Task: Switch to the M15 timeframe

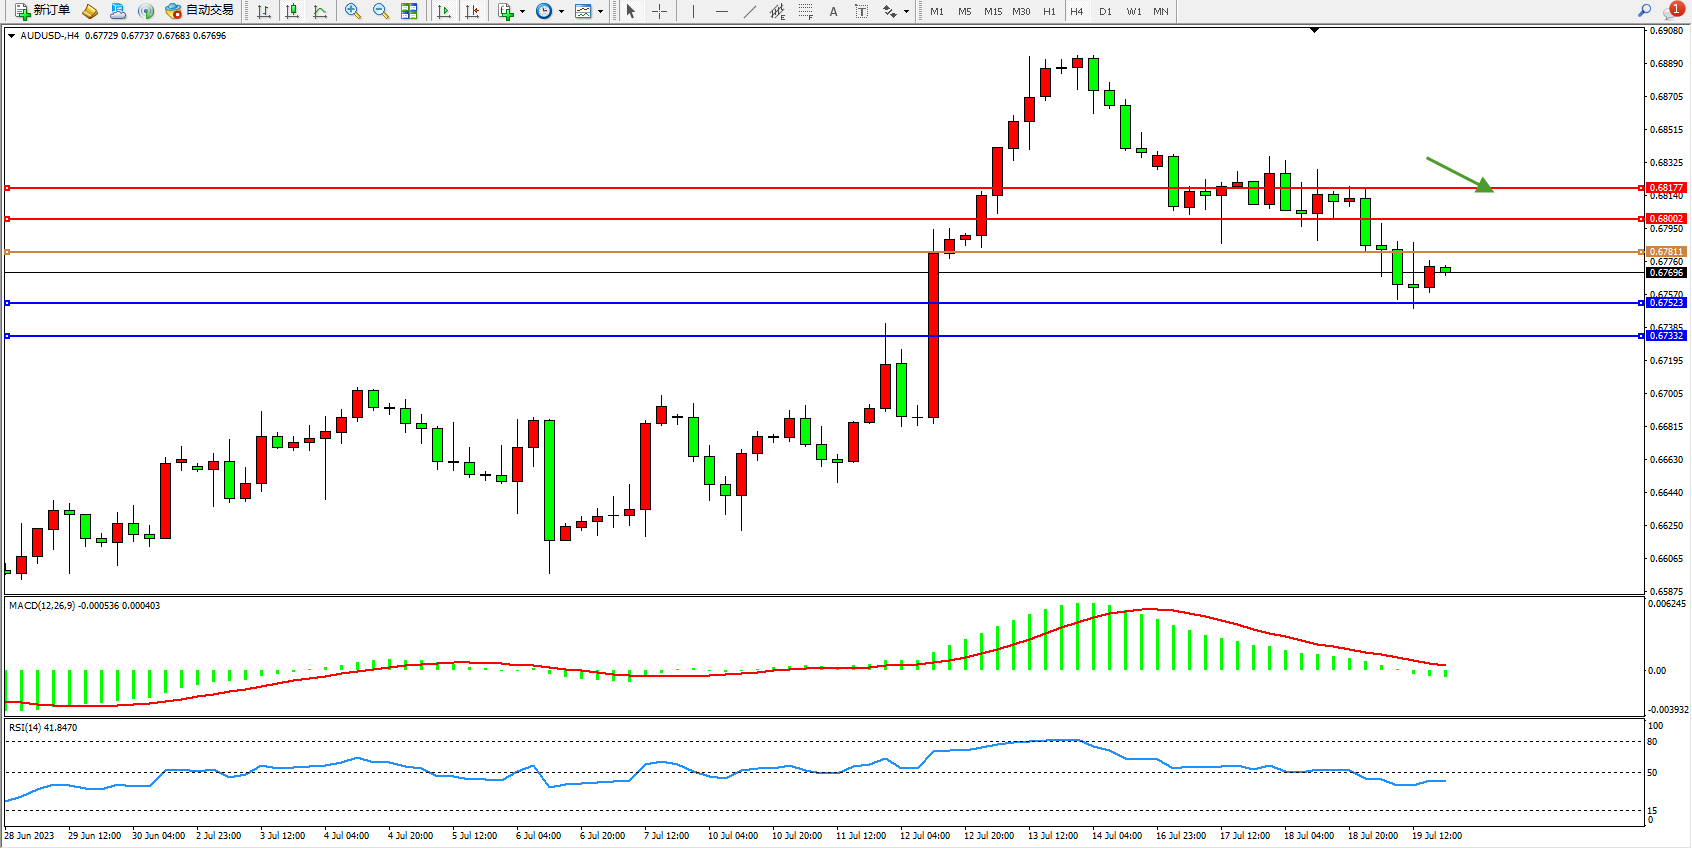Action: pyautogui.click(x=992, y=11)
